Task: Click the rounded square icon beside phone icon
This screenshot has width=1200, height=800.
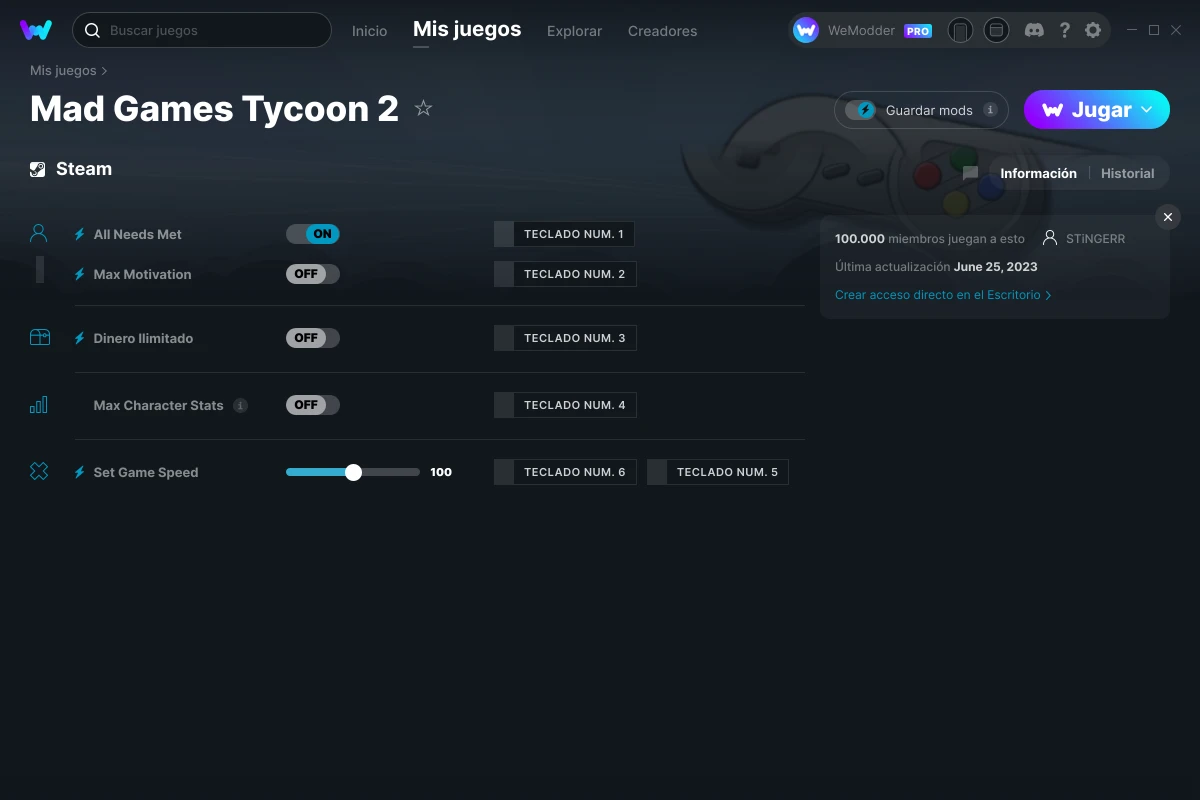Action: (x=996, y=30)
